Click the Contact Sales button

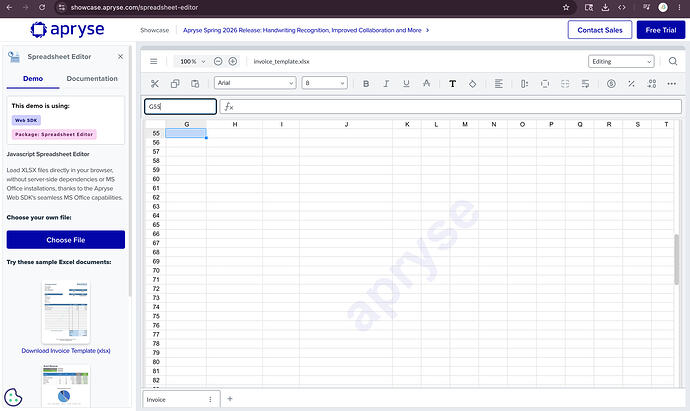(600, 30)
